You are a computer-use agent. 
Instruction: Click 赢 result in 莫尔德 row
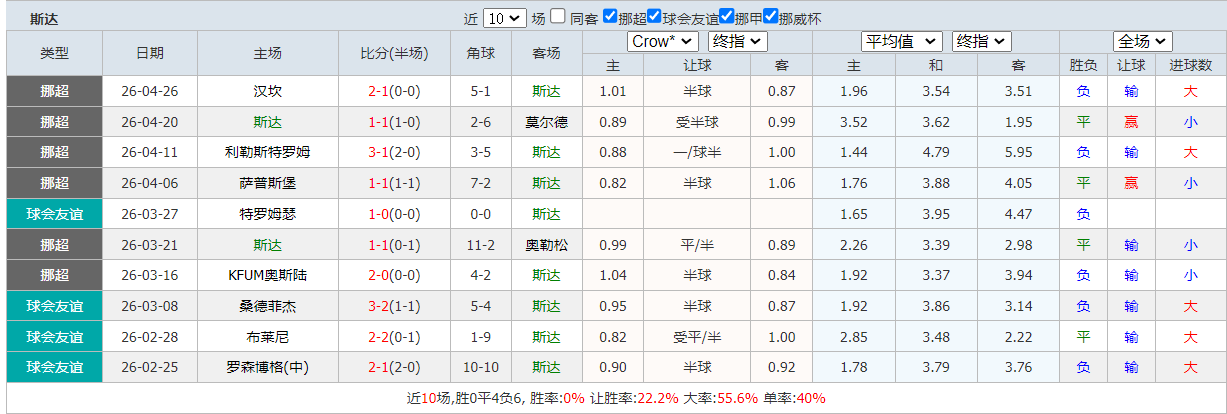pos(1131,122)
